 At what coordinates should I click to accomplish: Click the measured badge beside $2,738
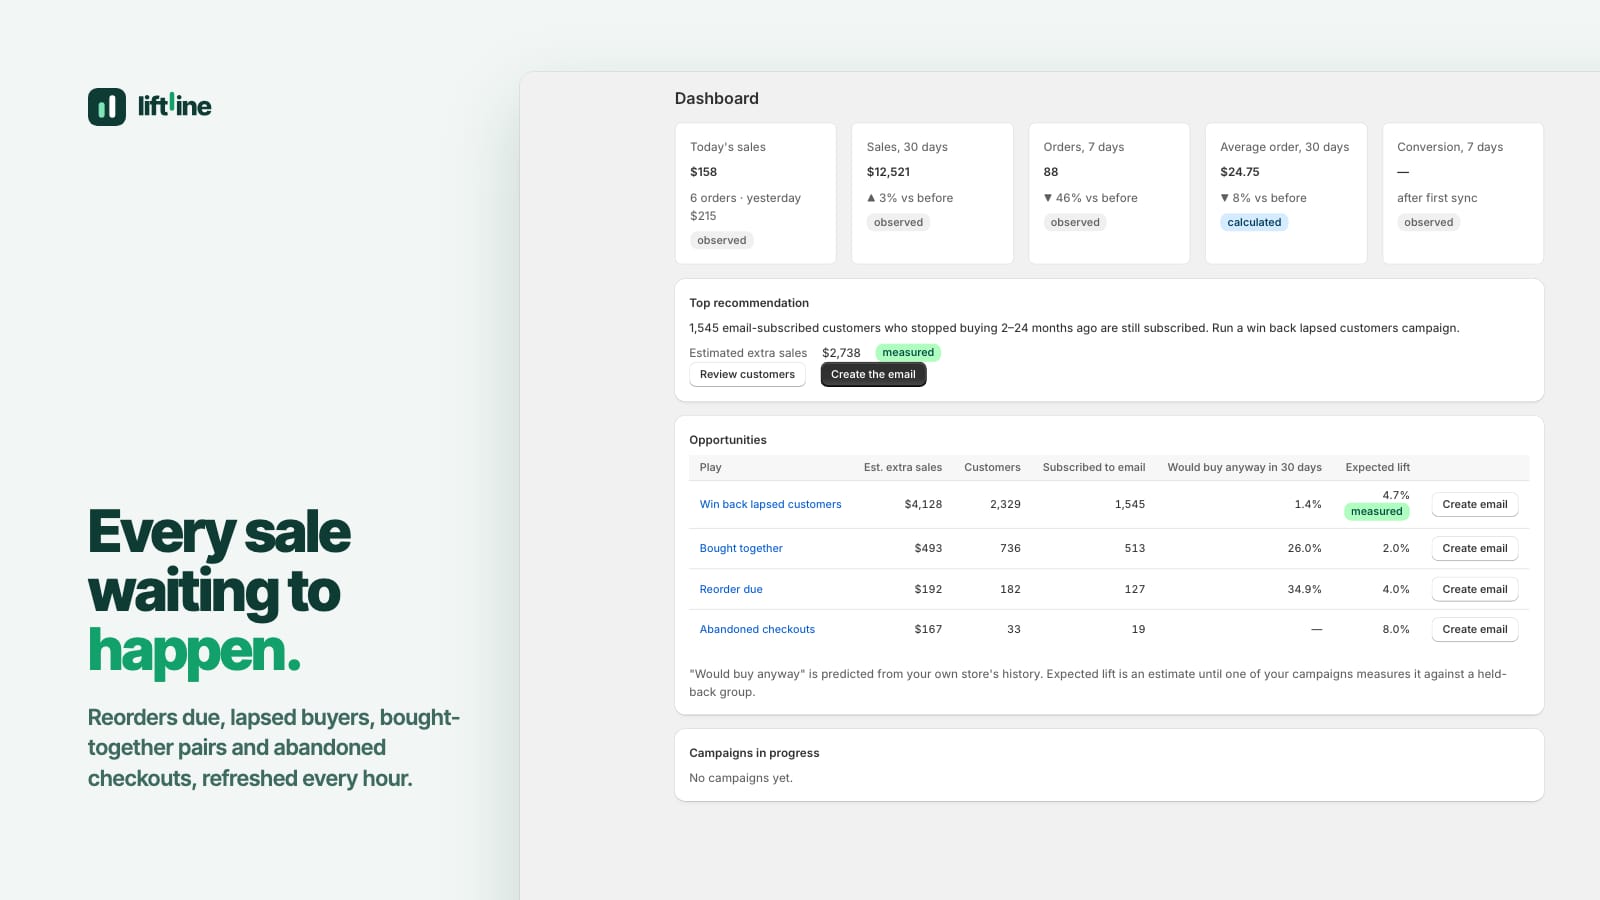coord(908,353)
